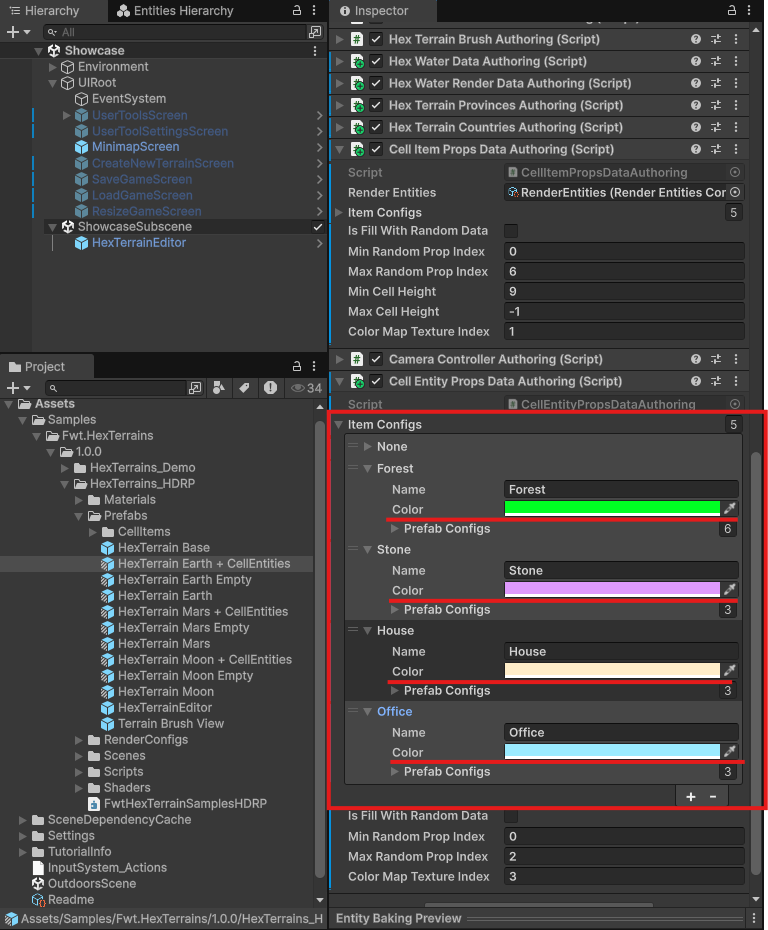Image resolution: width=768 pixels, height=930 pixels.
Task: Open Entity Baking Preview options menu
Action: [753, 918]
